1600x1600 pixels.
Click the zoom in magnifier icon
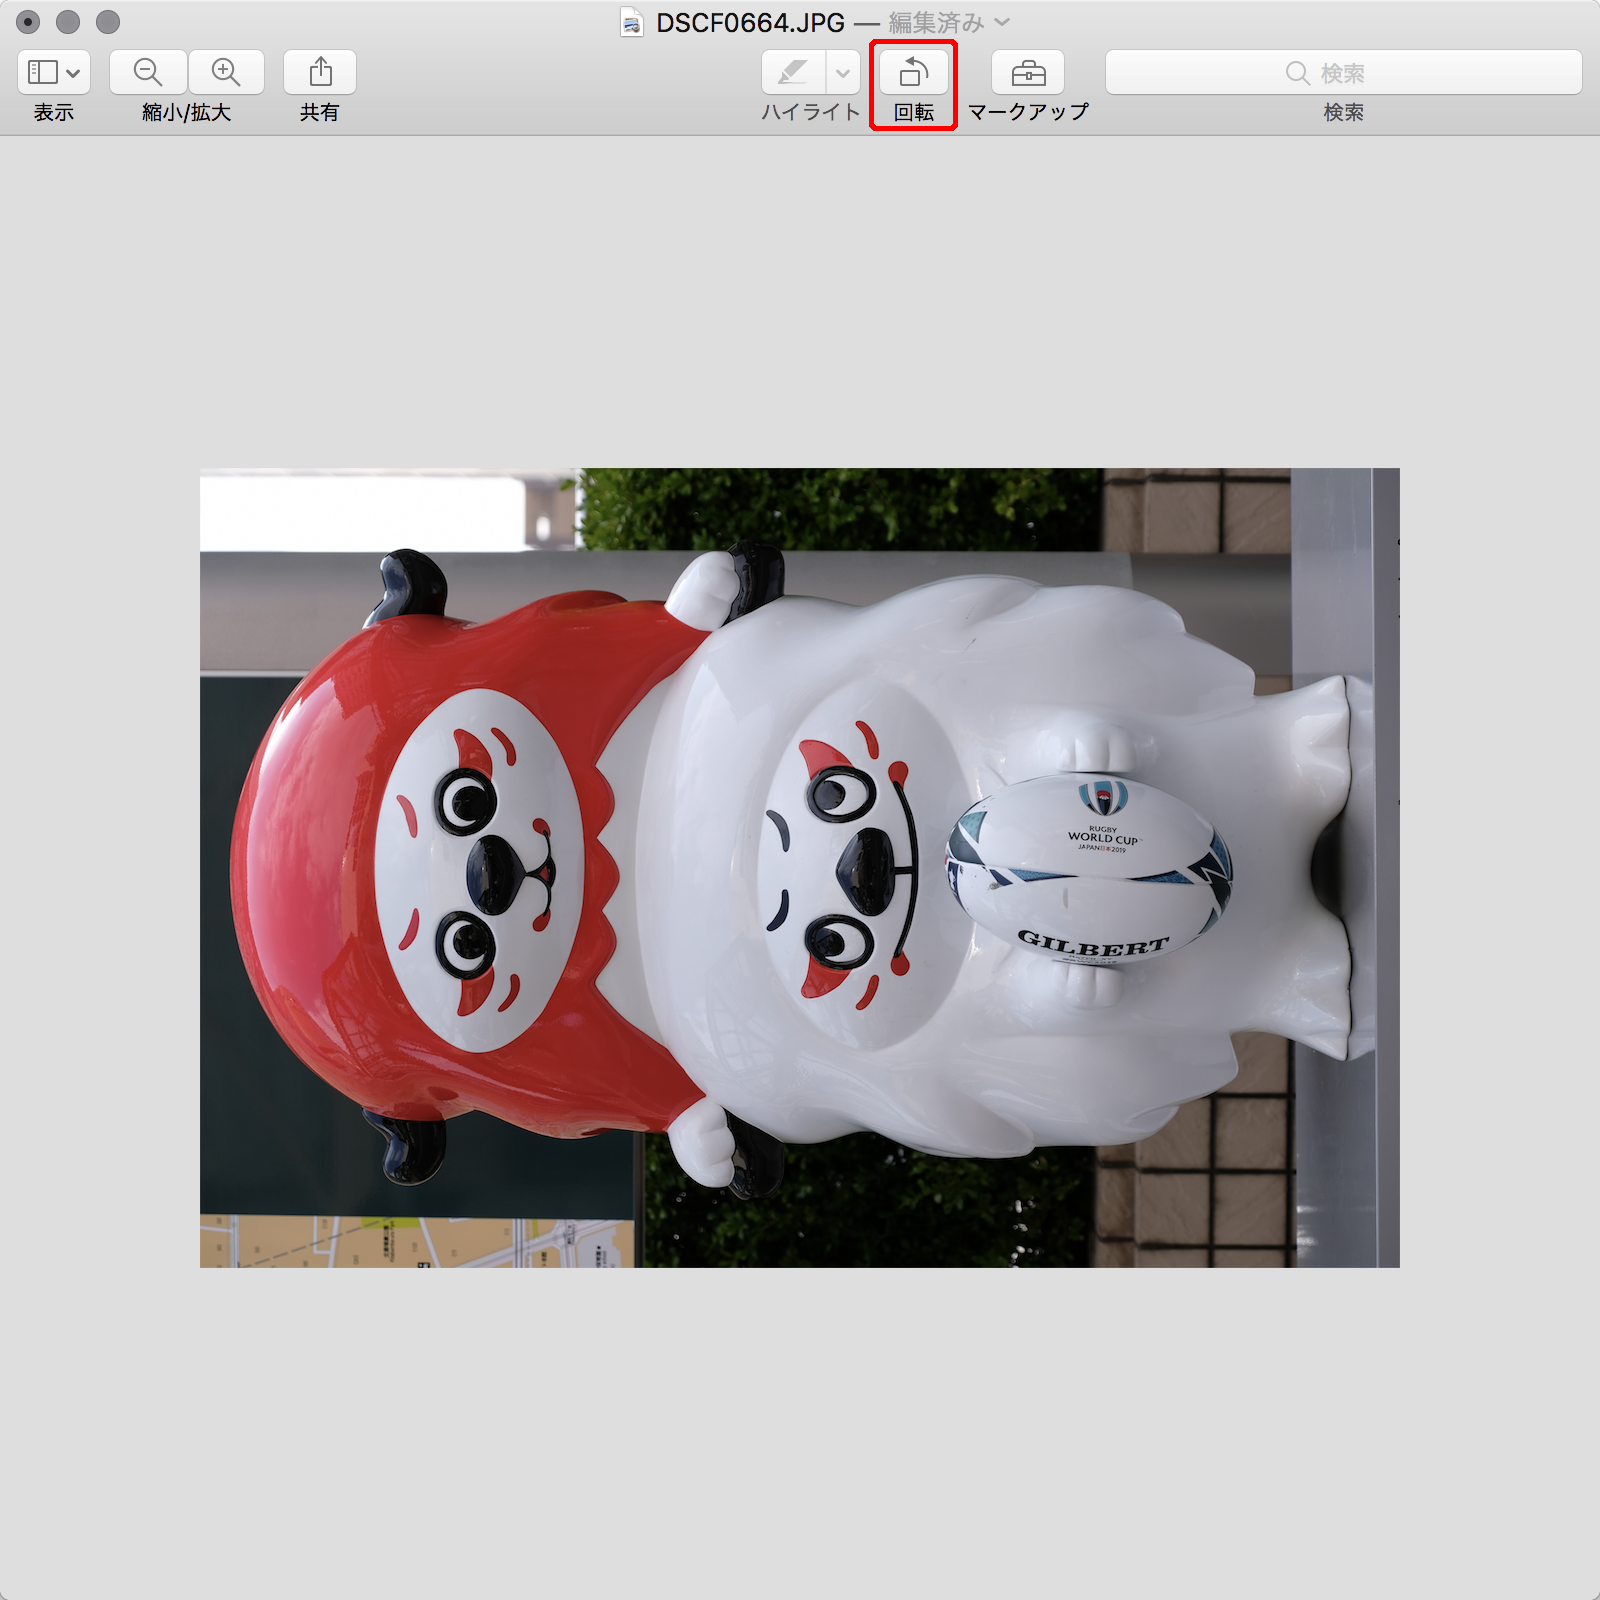[x=226, y=72]
